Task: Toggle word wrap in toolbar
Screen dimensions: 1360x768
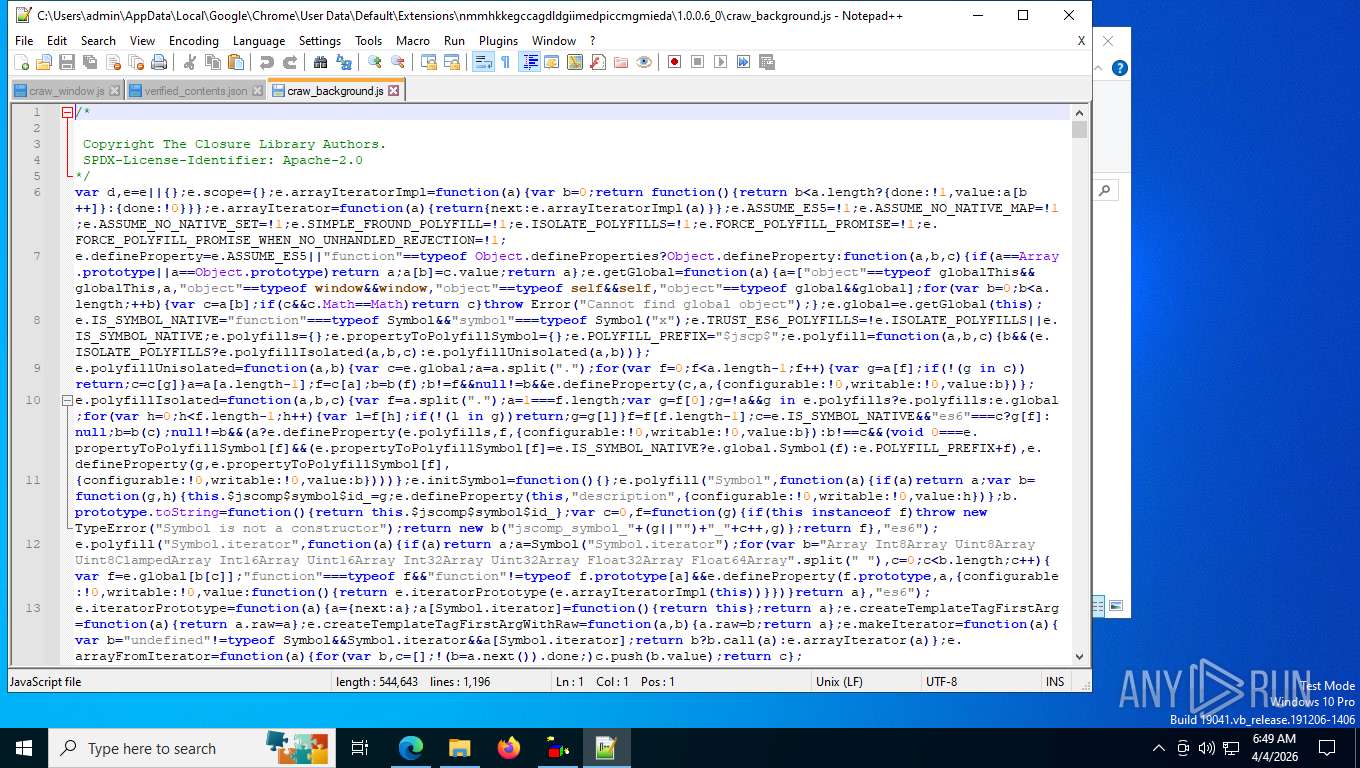Action: [482, 62]
